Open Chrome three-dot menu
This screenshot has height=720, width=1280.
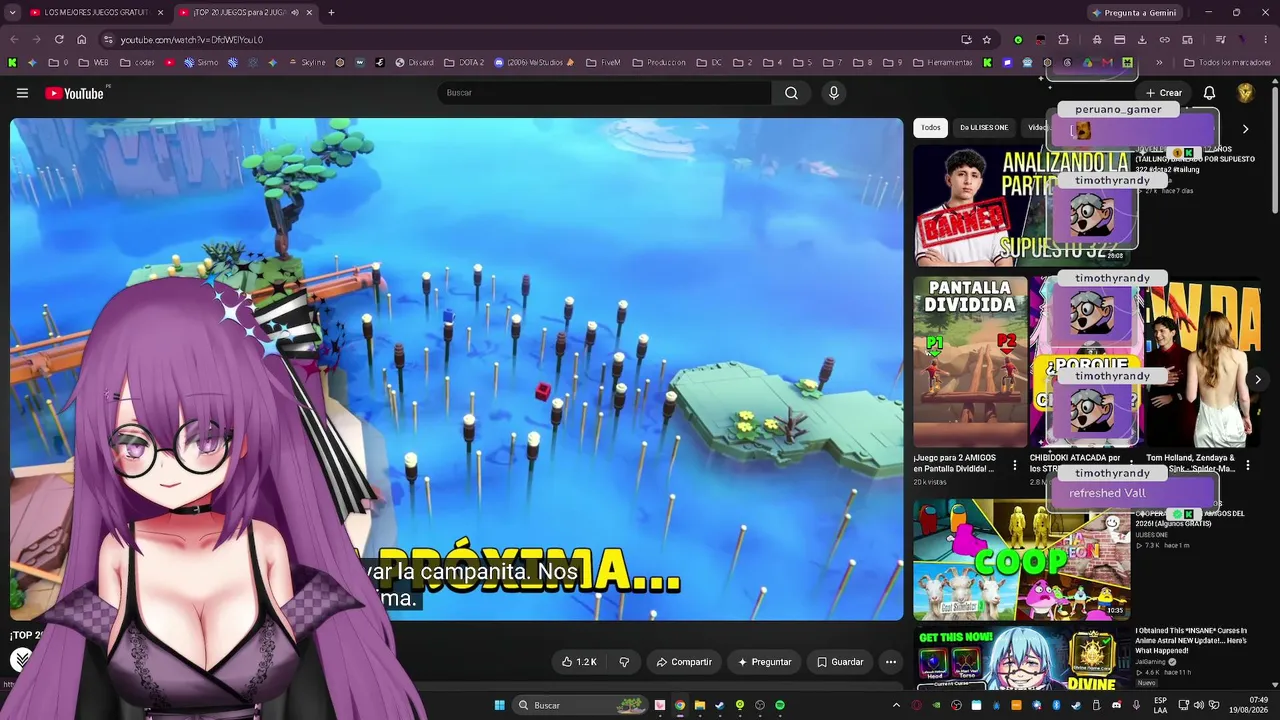click(1265, 40)
